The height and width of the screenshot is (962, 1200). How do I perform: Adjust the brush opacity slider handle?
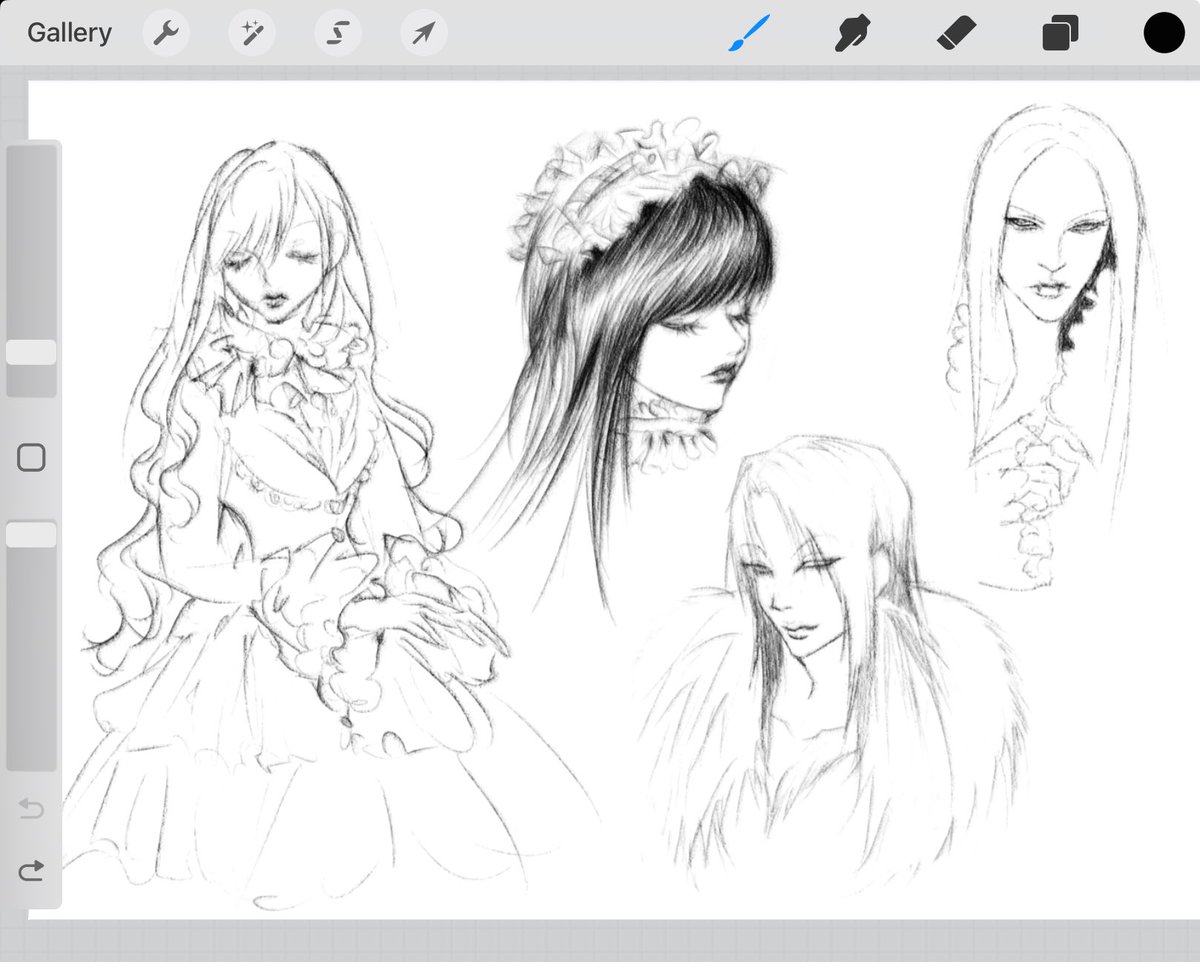[31, 535]
